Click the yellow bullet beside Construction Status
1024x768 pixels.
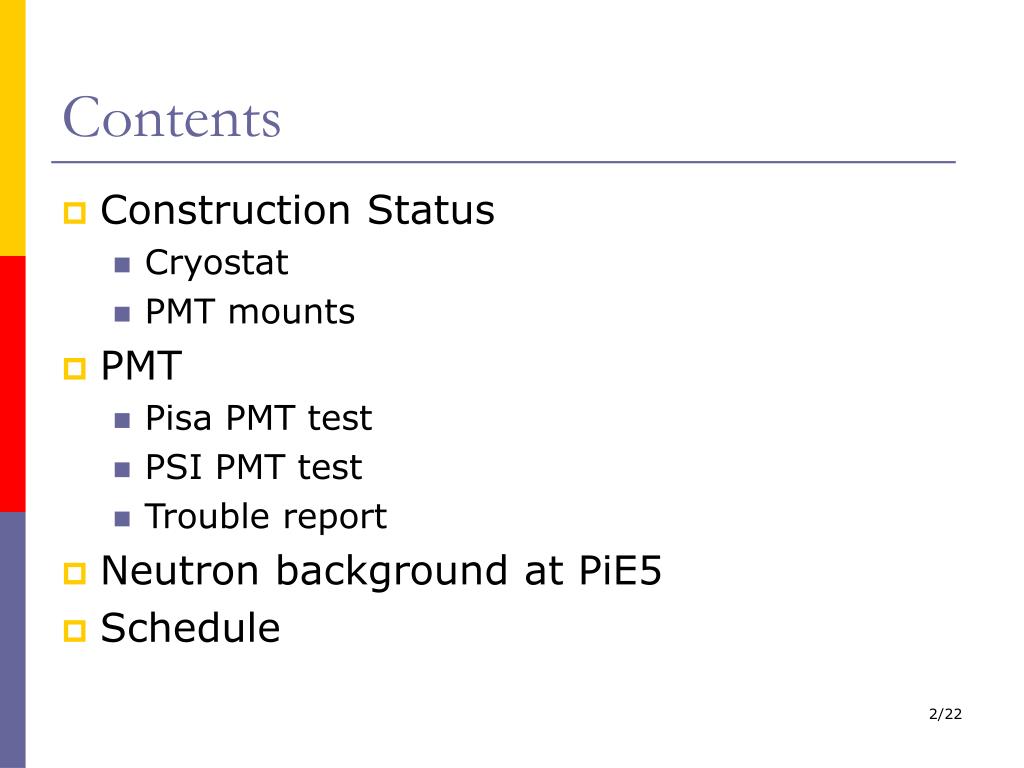[74, 213]
